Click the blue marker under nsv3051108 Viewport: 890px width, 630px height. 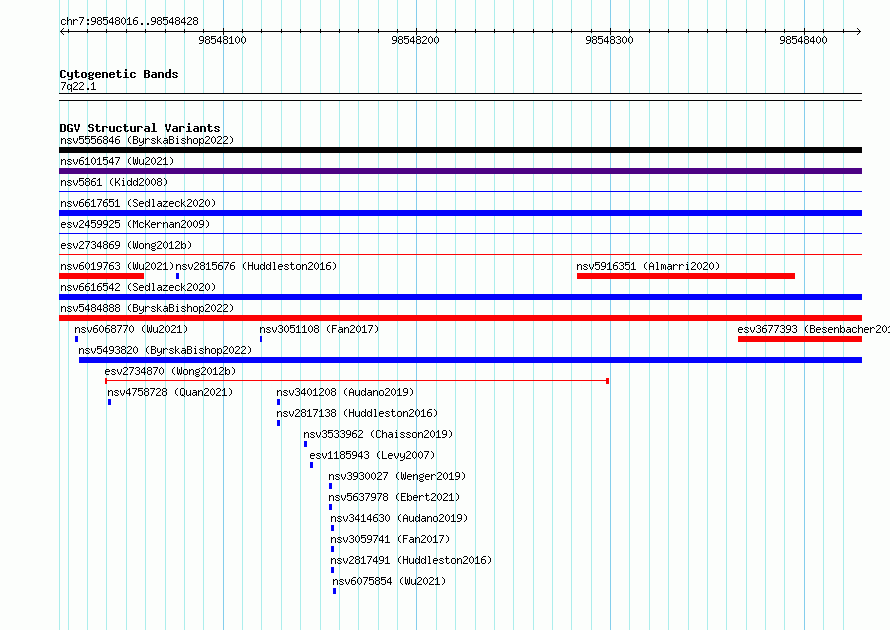[x=261, y=339]
